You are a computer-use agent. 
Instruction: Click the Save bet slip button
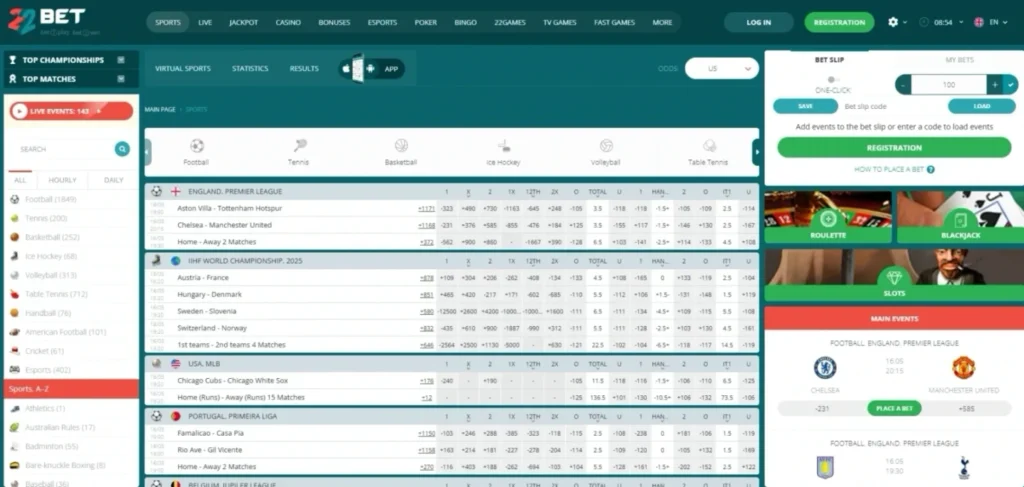coord(805,106)
